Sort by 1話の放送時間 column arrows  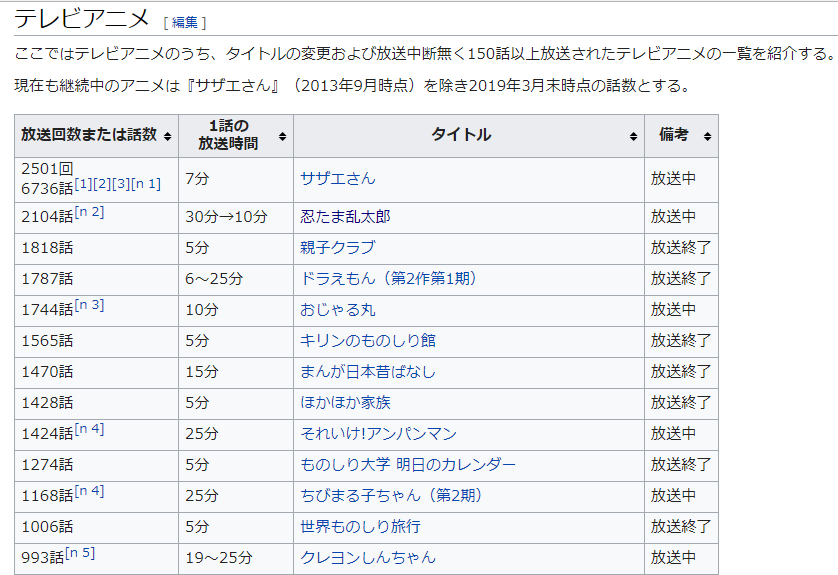pos(282,136)
